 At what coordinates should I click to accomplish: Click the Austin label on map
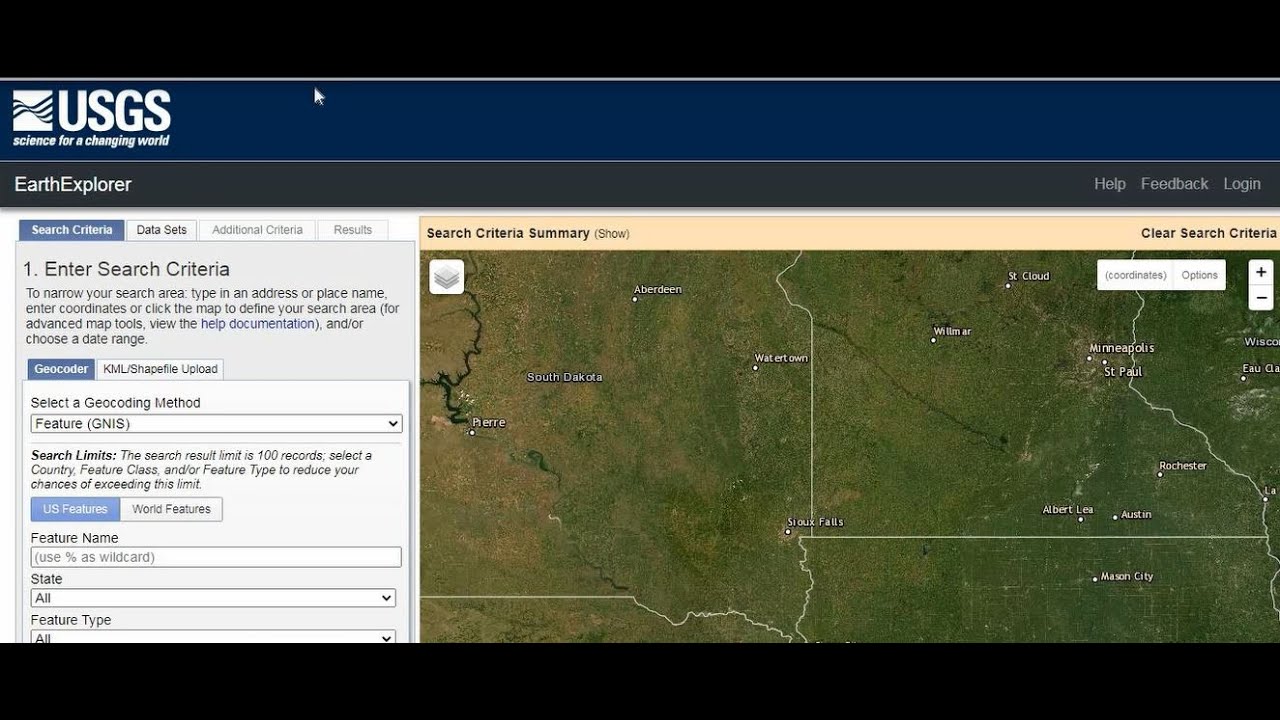point(1137,515)
